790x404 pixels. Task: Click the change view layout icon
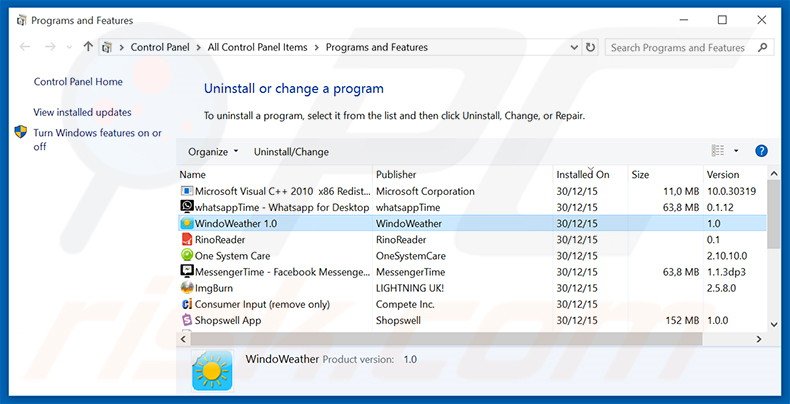[717, 151]
